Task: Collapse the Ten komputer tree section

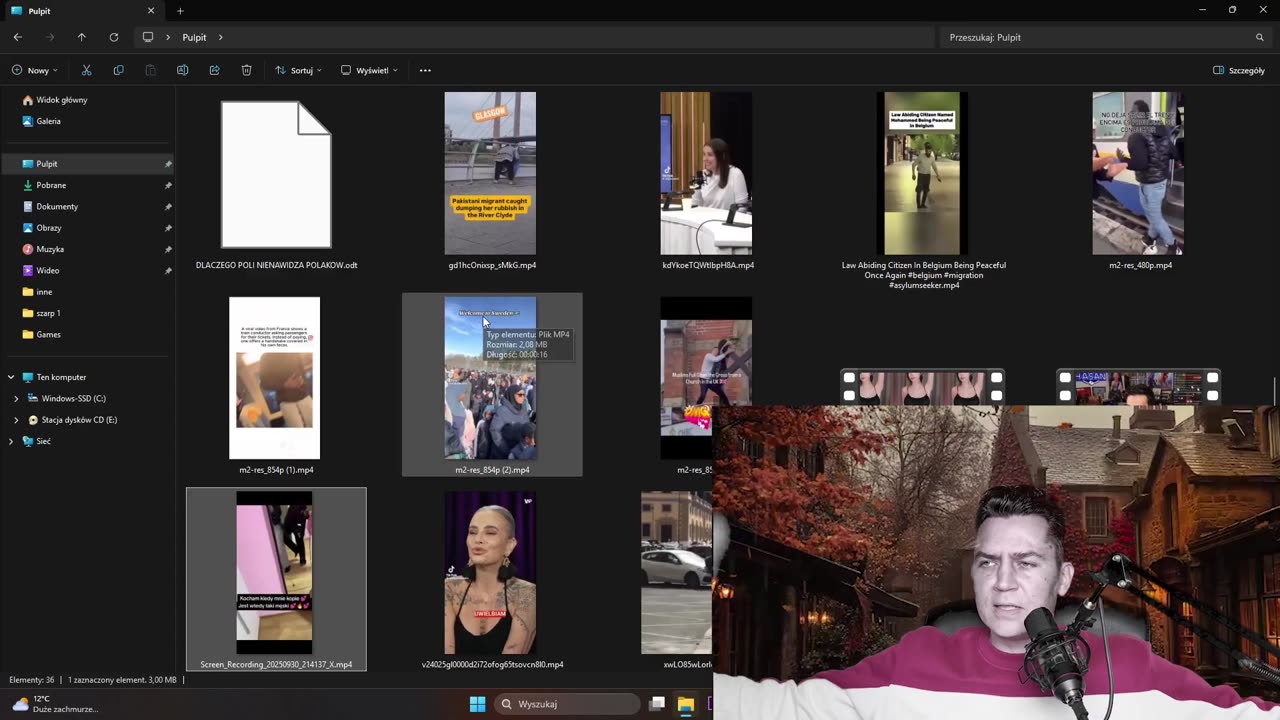Action: coord(11,377)
